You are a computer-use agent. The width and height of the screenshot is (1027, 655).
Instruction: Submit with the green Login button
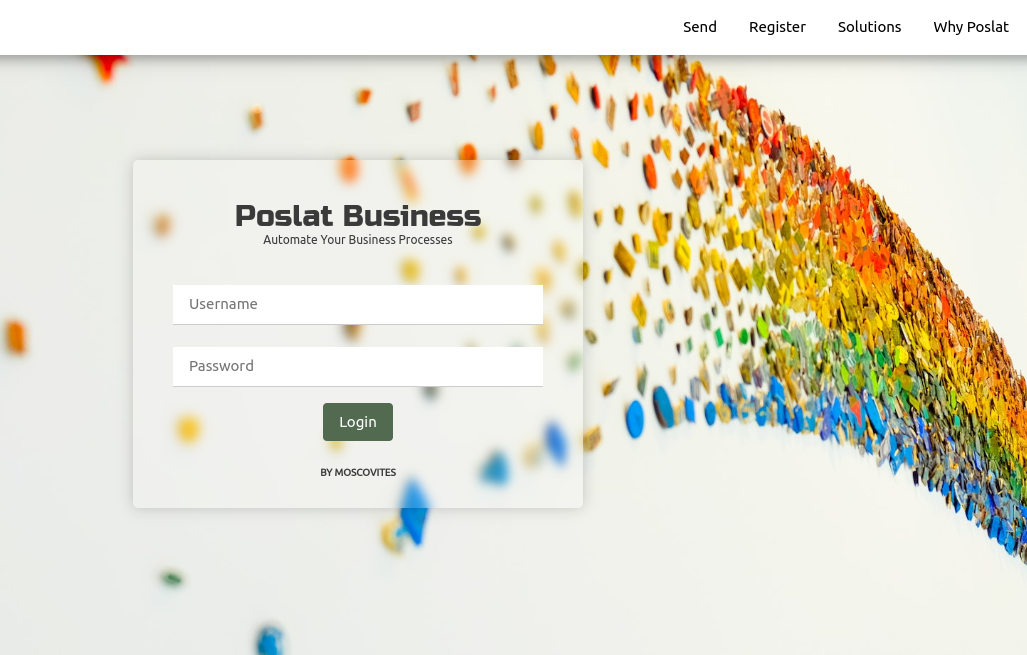358,422
